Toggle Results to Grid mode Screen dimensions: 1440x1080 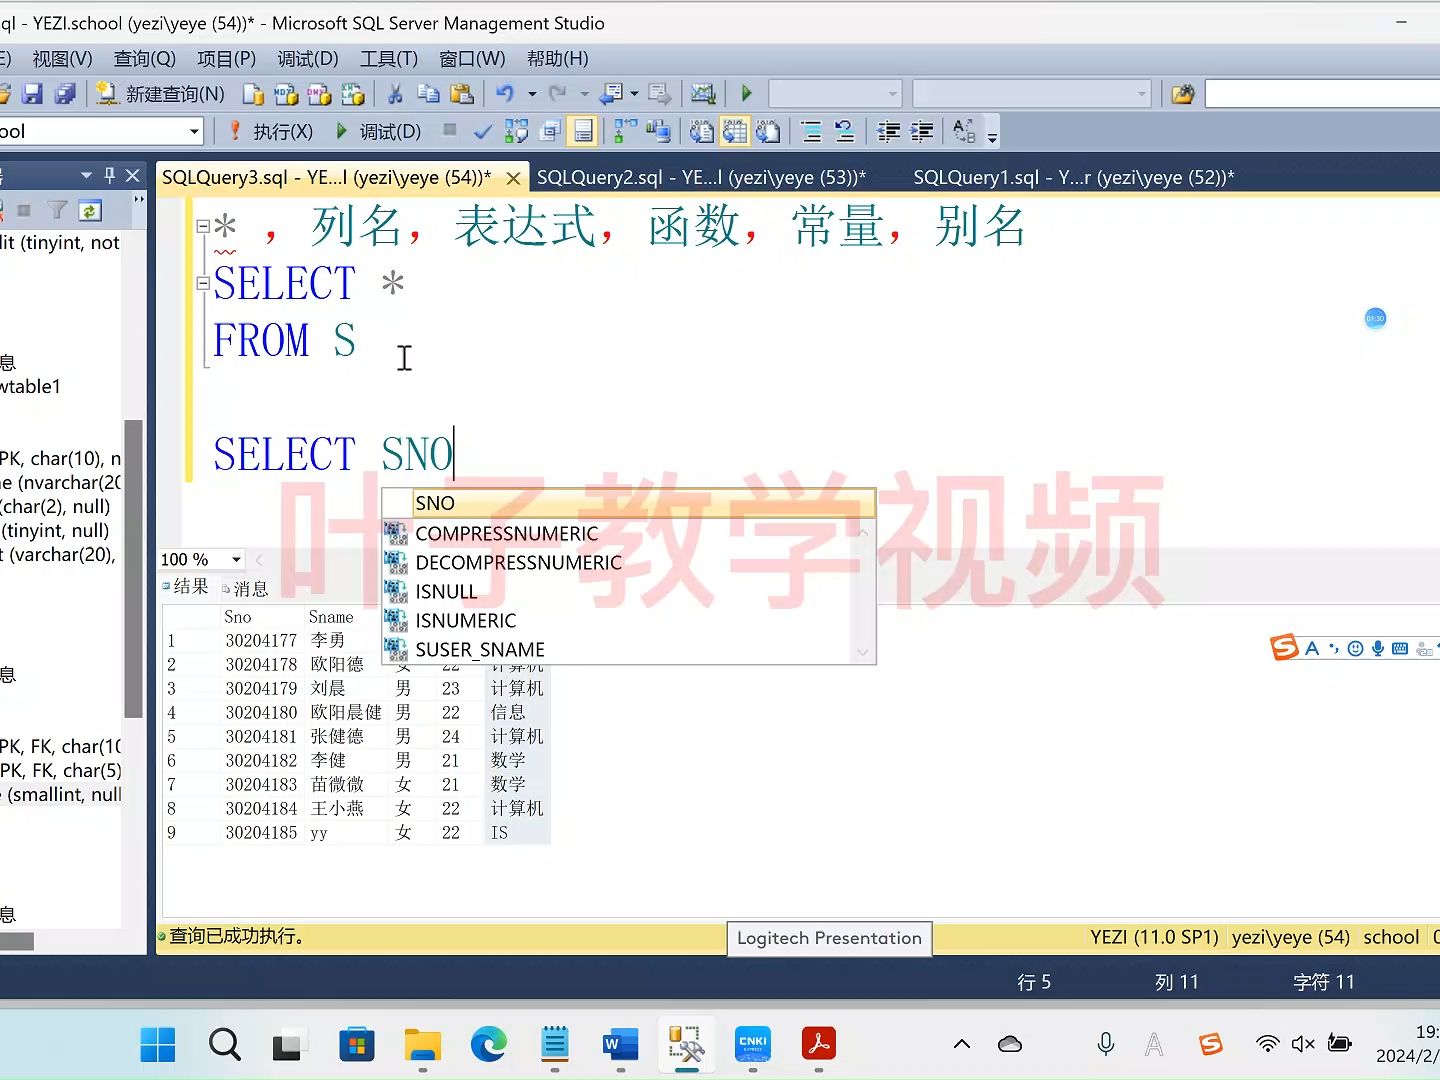735,131
